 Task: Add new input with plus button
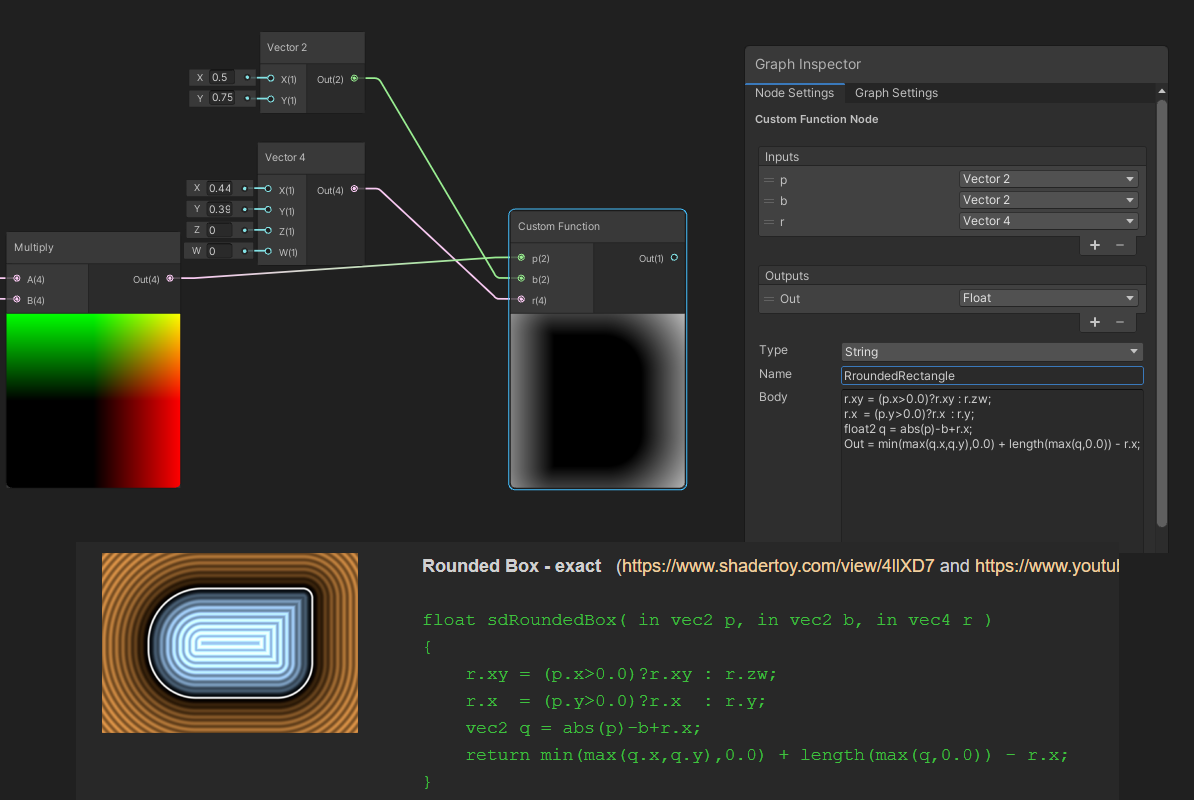click(x=1095, y=245)
